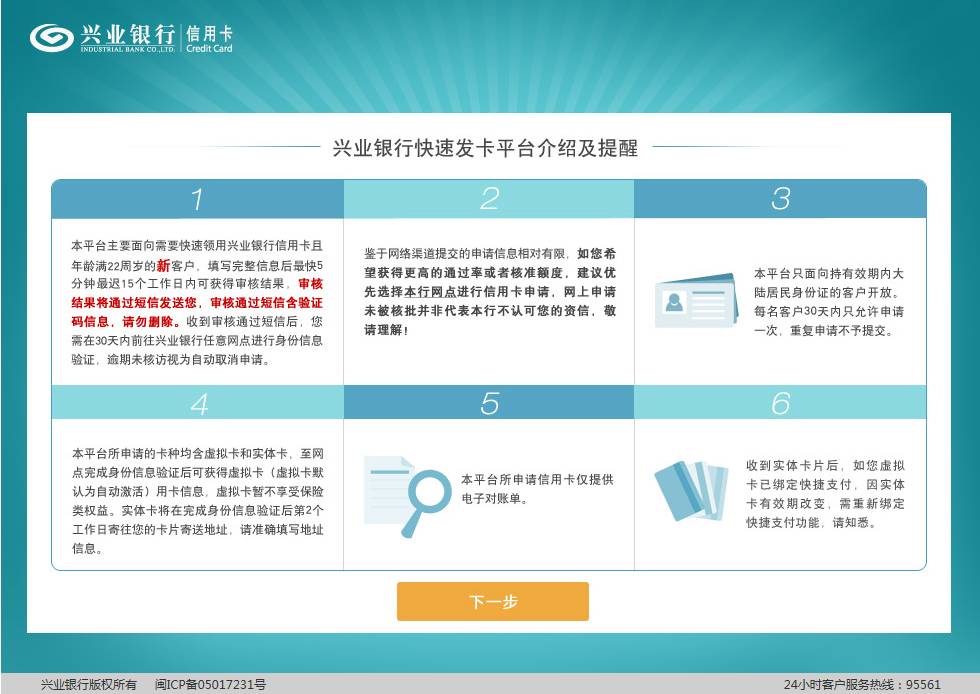Click the number 6 section header
This screenshot has height=694, width=980.
click(780, 403)
